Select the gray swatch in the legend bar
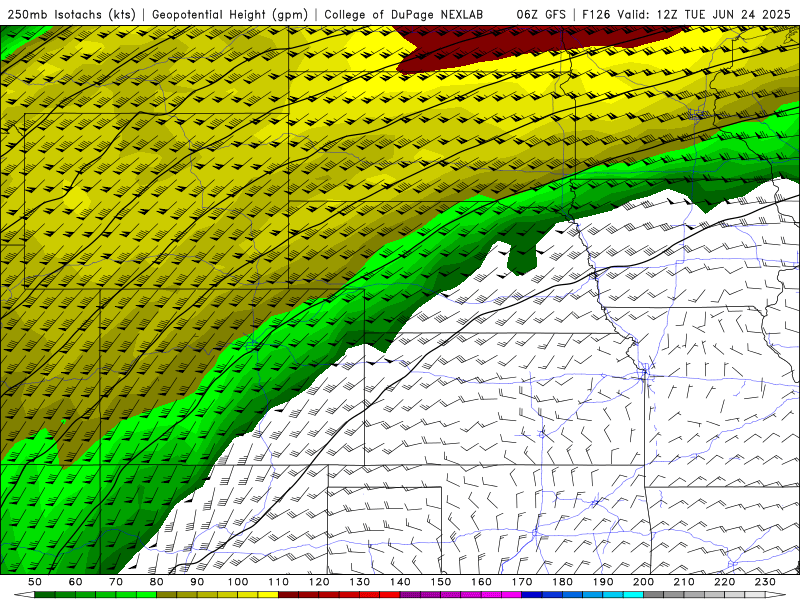 click(x=654, y=595)
